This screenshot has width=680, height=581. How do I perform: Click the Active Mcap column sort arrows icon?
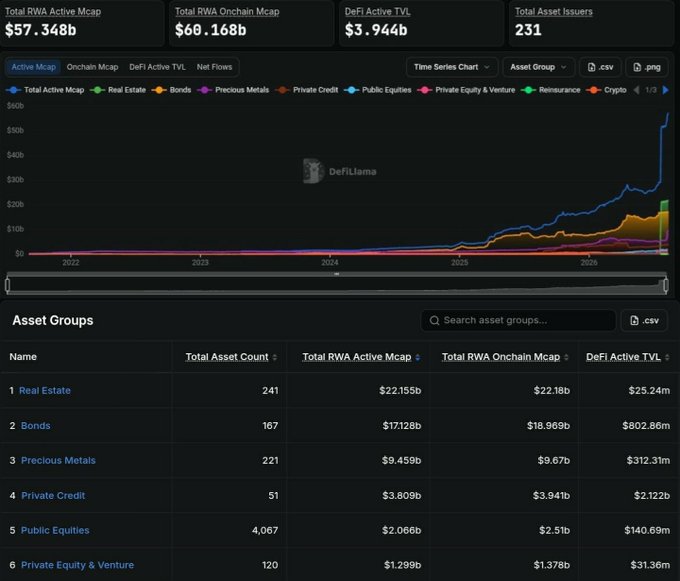point(418,357)
